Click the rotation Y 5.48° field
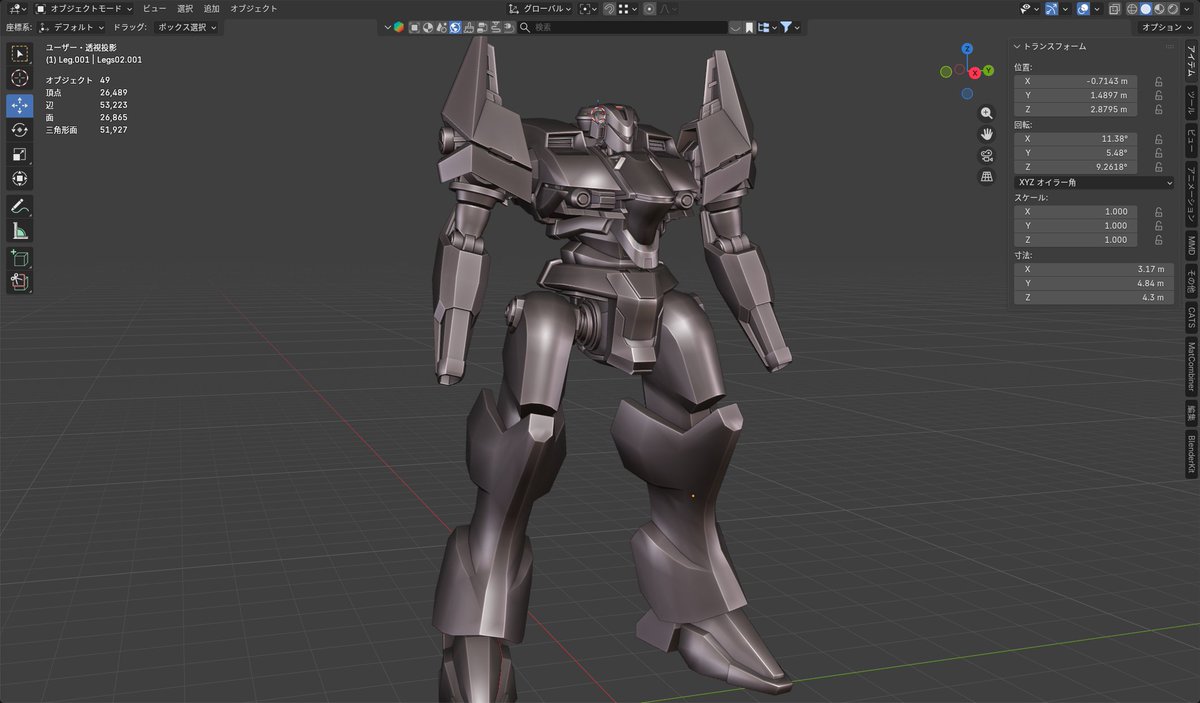1200x703 pixels. tap(1075, 153)
